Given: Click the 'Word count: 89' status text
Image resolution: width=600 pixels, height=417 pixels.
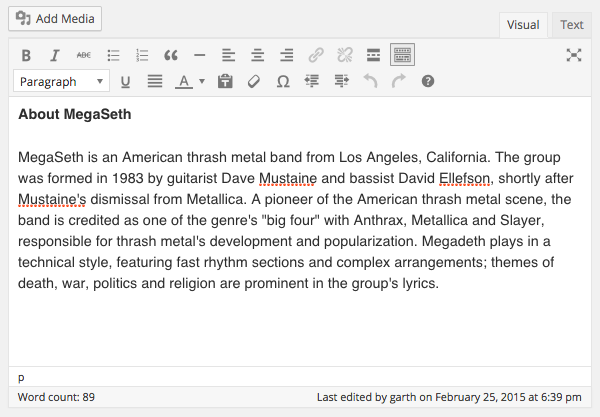Looking at the screenshot, I should pyautogui.click(x=56, y=397).
